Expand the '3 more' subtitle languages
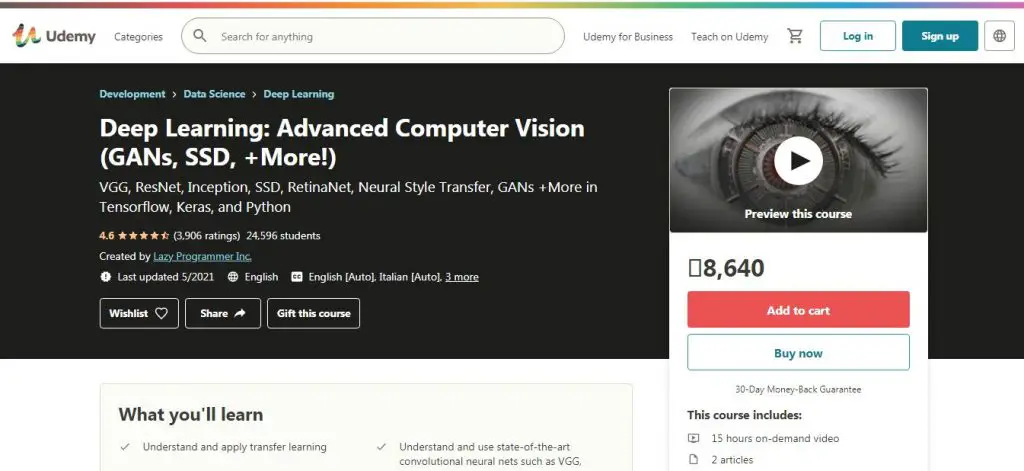The image size is (1024, 471). (462, 277)
